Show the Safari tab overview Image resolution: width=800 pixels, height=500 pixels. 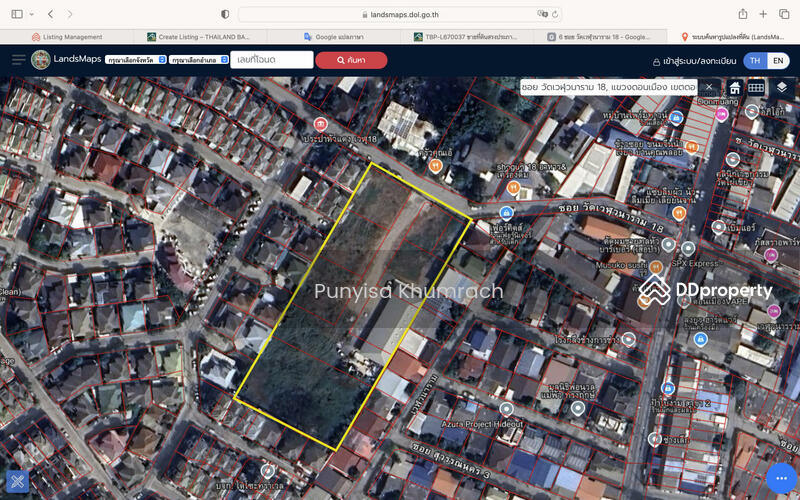(x=784, y=14)
